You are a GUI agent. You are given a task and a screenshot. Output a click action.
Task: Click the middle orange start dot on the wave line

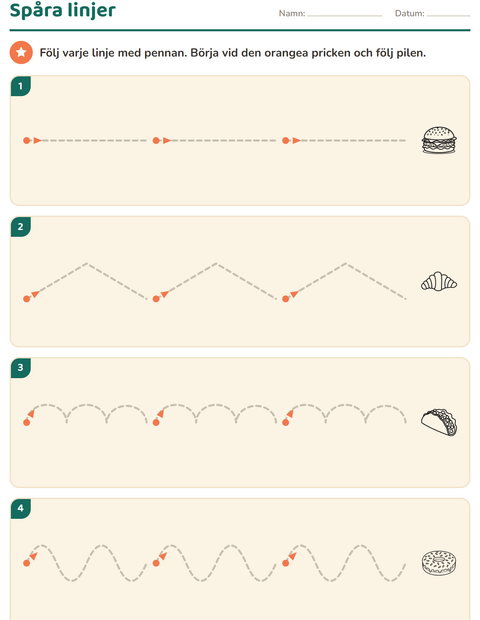click(156, 563)
